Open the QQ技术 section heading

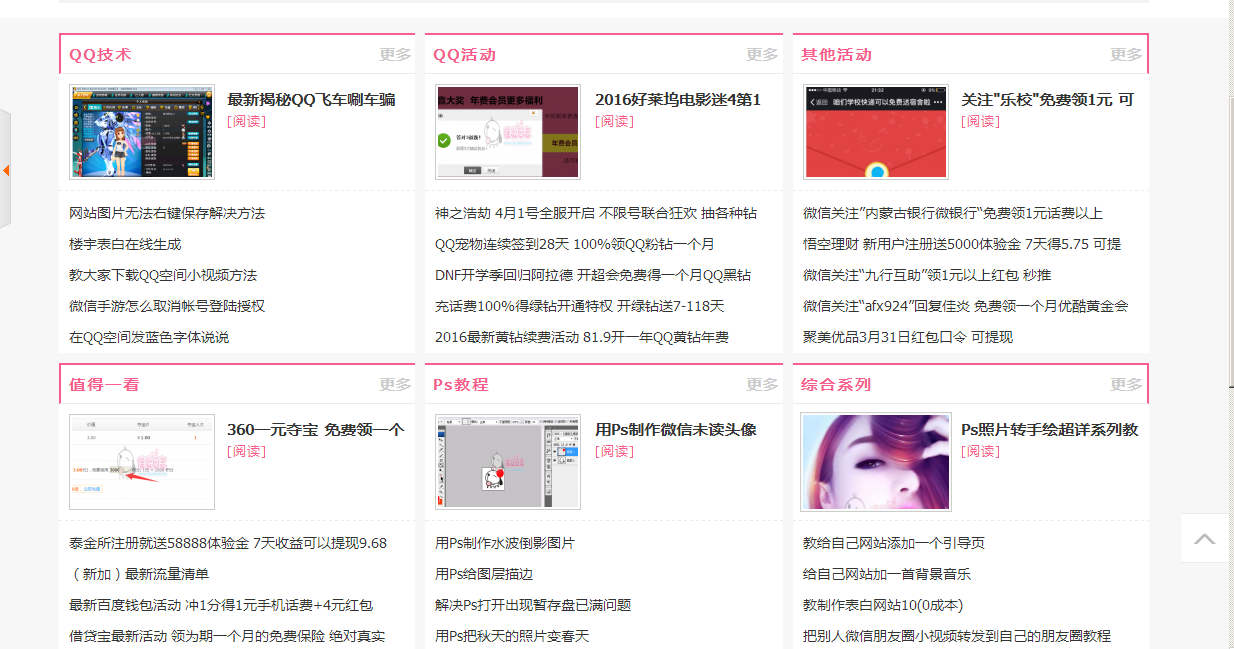[x=100, y=55]
